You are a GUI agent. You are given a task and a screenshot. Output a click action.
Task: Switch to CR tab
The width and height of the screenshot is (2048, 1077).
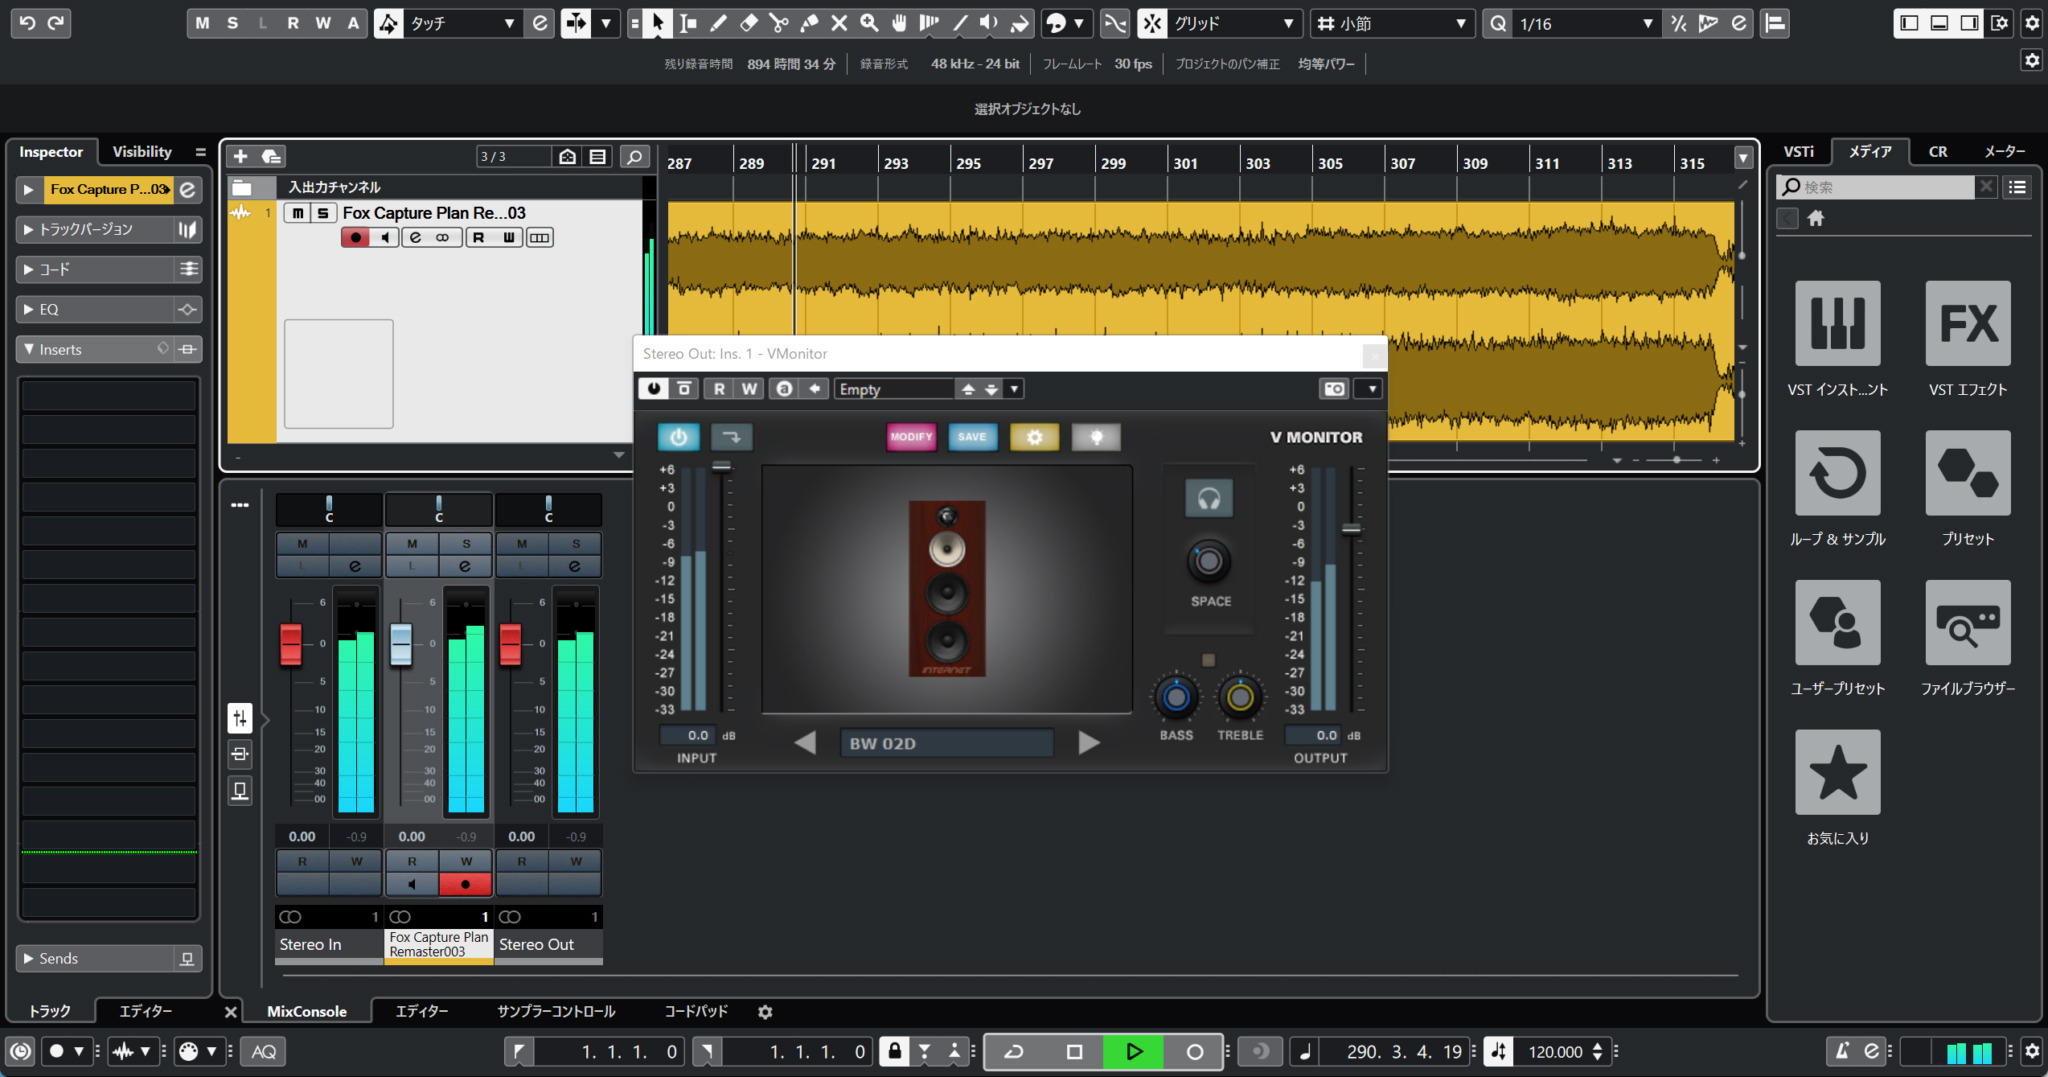1937,152
